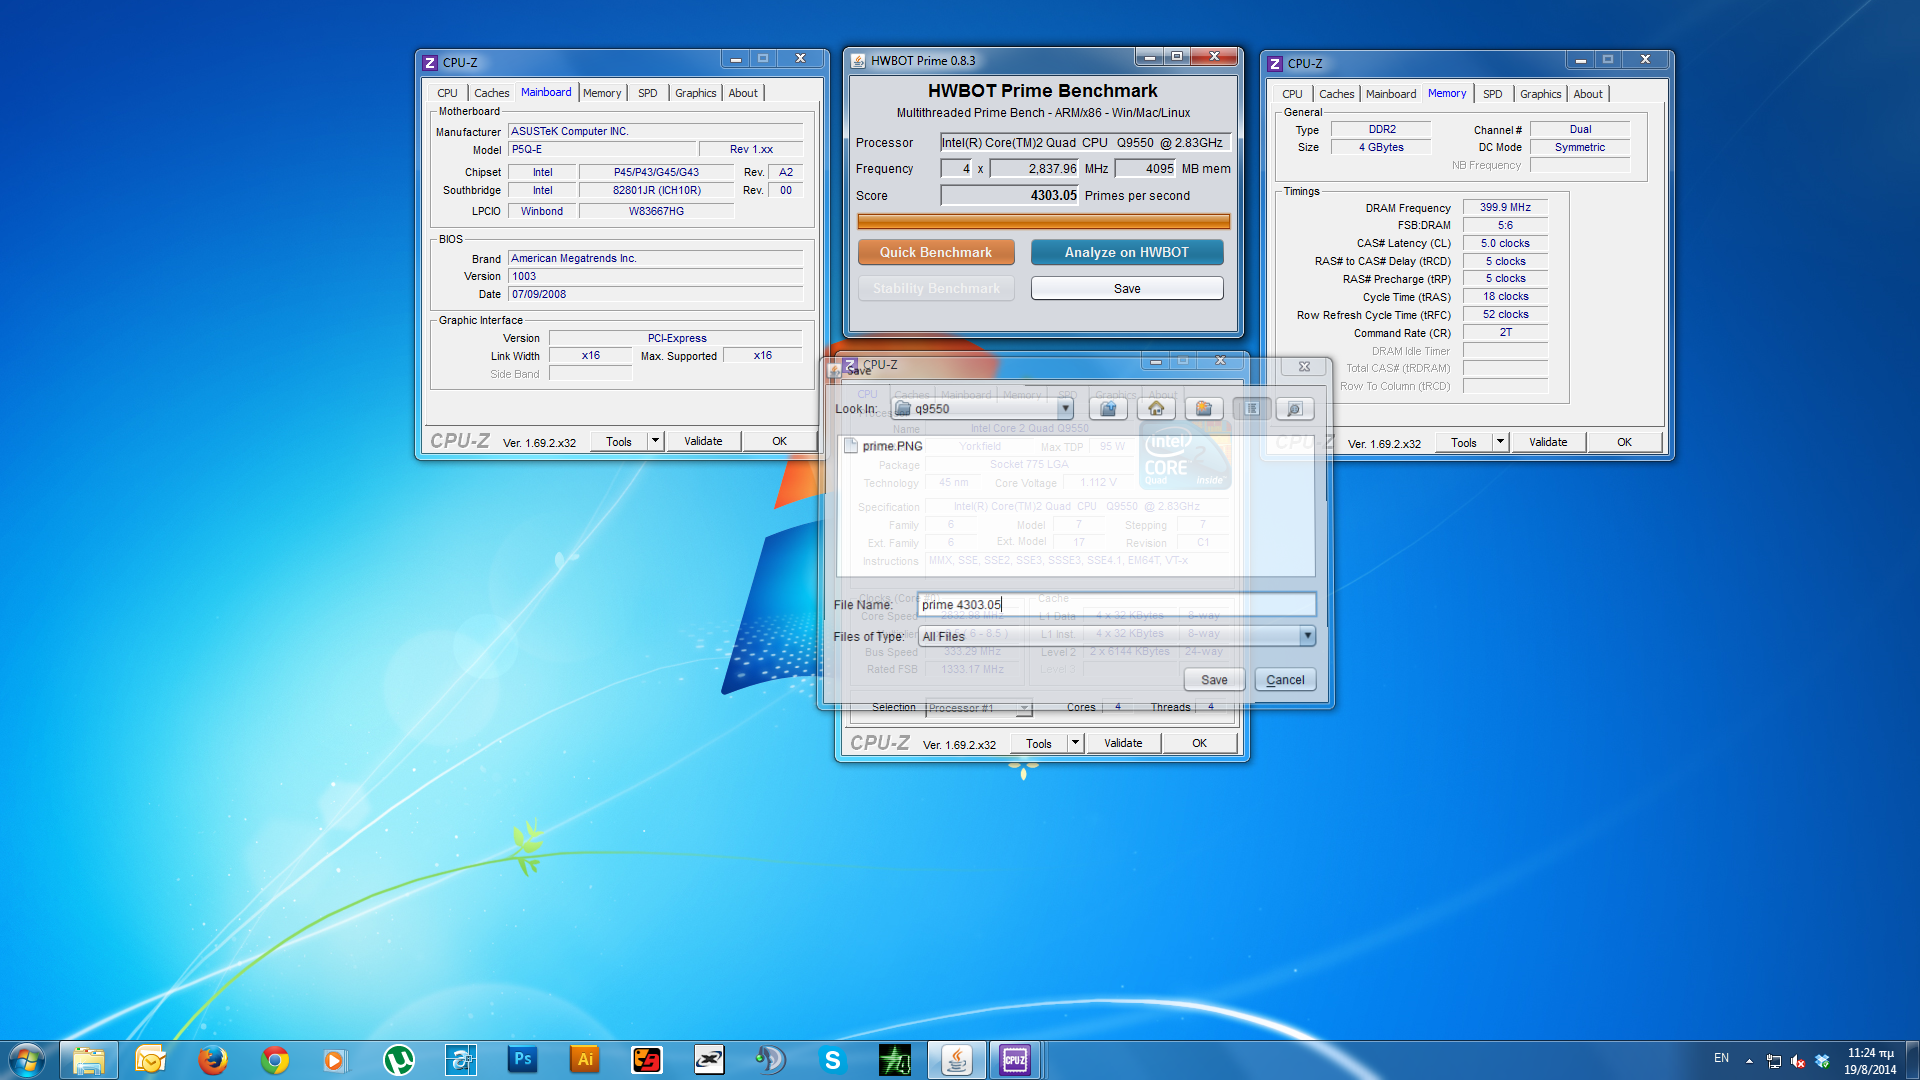Click OK in bottom CPU-Z window
The height and width of the screenshot is (1080, 1920).
1199,743
